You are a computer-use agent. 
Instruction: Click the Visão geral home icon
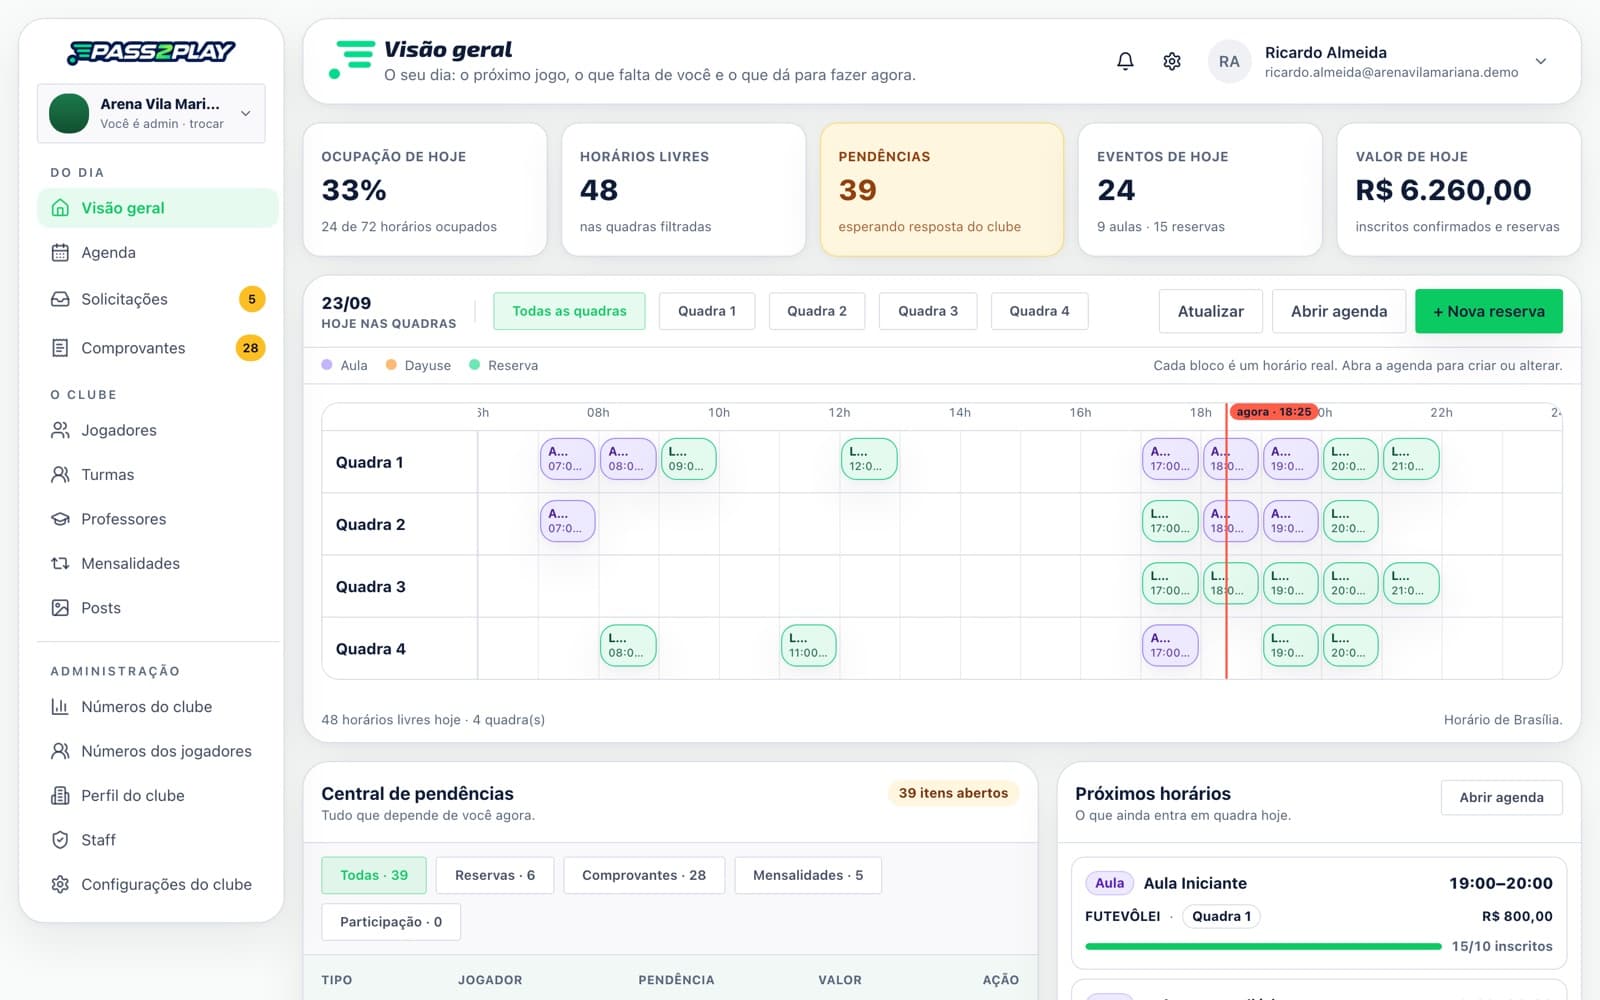click(x=60, y=208)
